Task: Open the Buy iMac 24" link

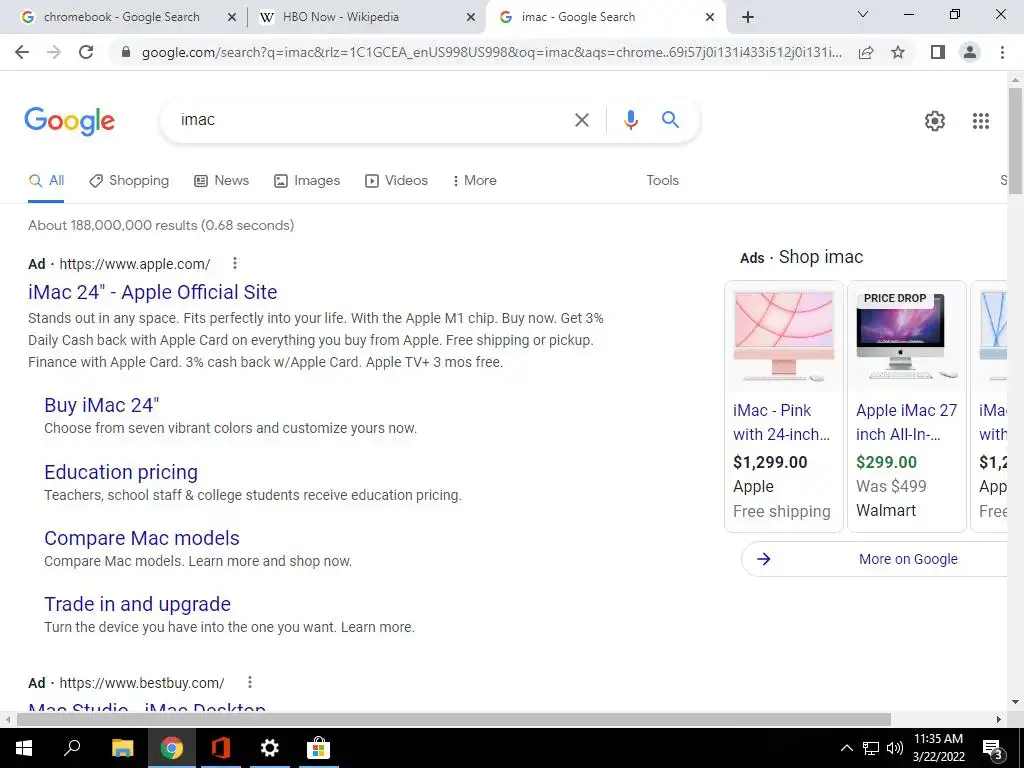Action: [101, 405]
